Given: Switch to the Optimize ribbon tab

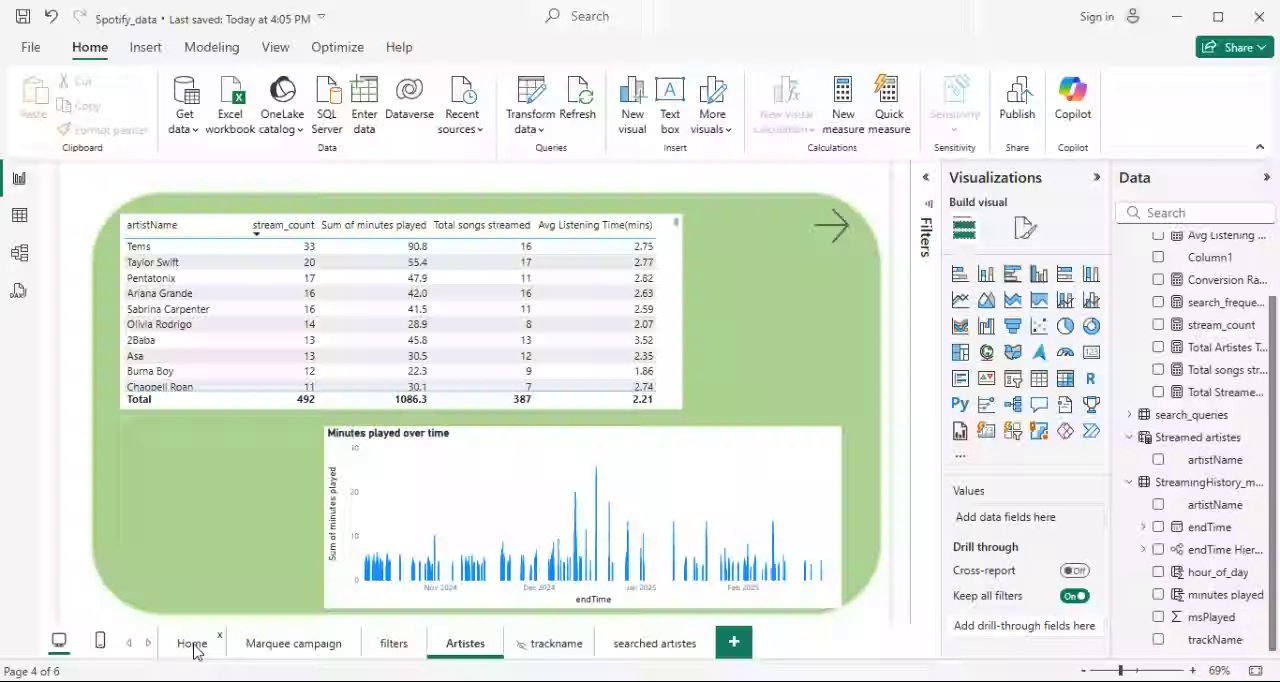Looking at the screenshot, I should pos(337,47).
